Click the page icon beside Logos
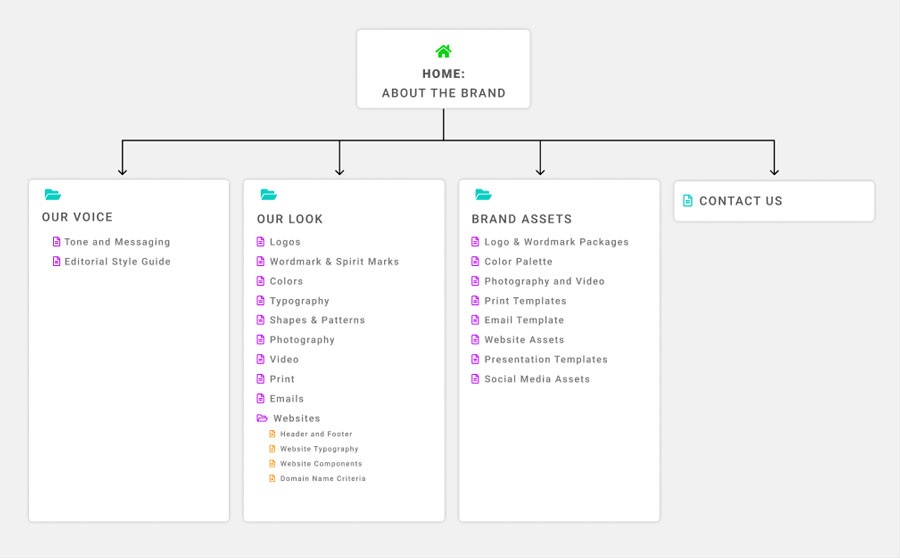Screen dimensions: 900x558 click(261, 242)
